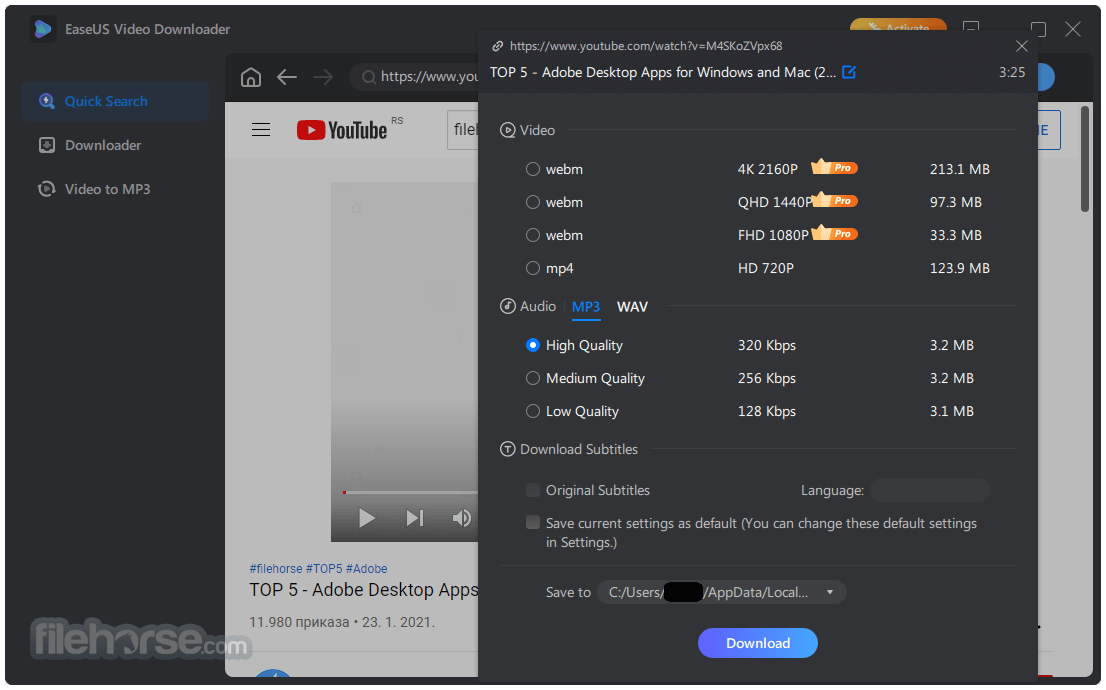Maximize the EaseUS window
Screen dimensions: 1106x690
tap(1038, 28)
